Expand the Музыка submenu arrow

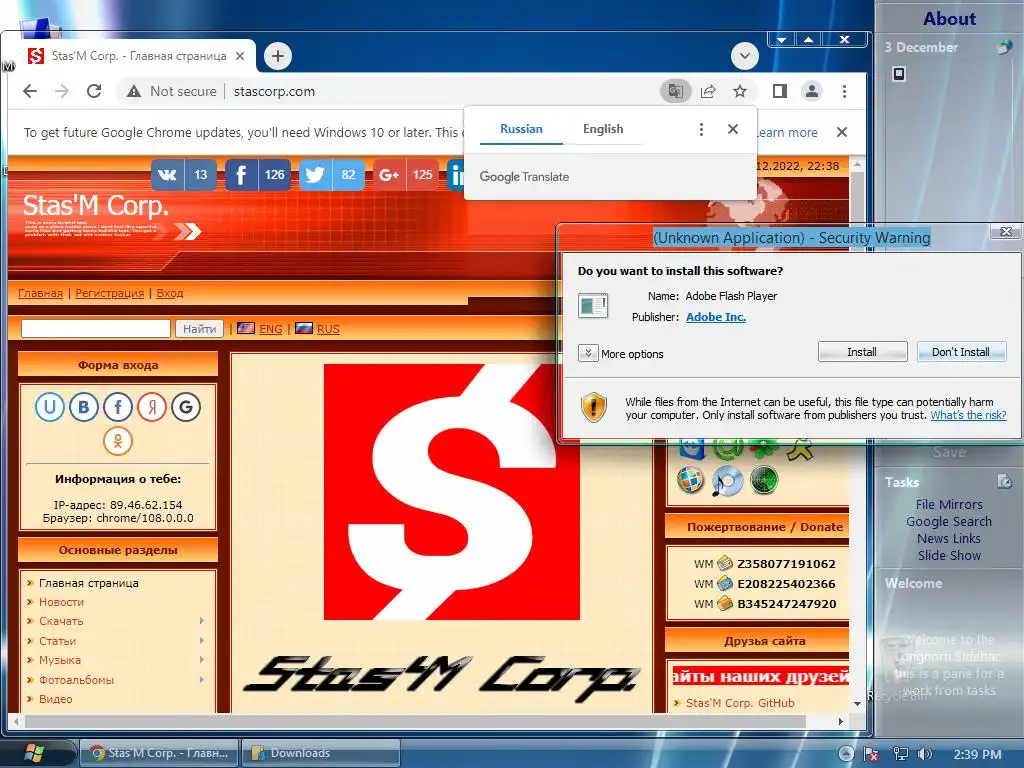(x=202, y=660)
